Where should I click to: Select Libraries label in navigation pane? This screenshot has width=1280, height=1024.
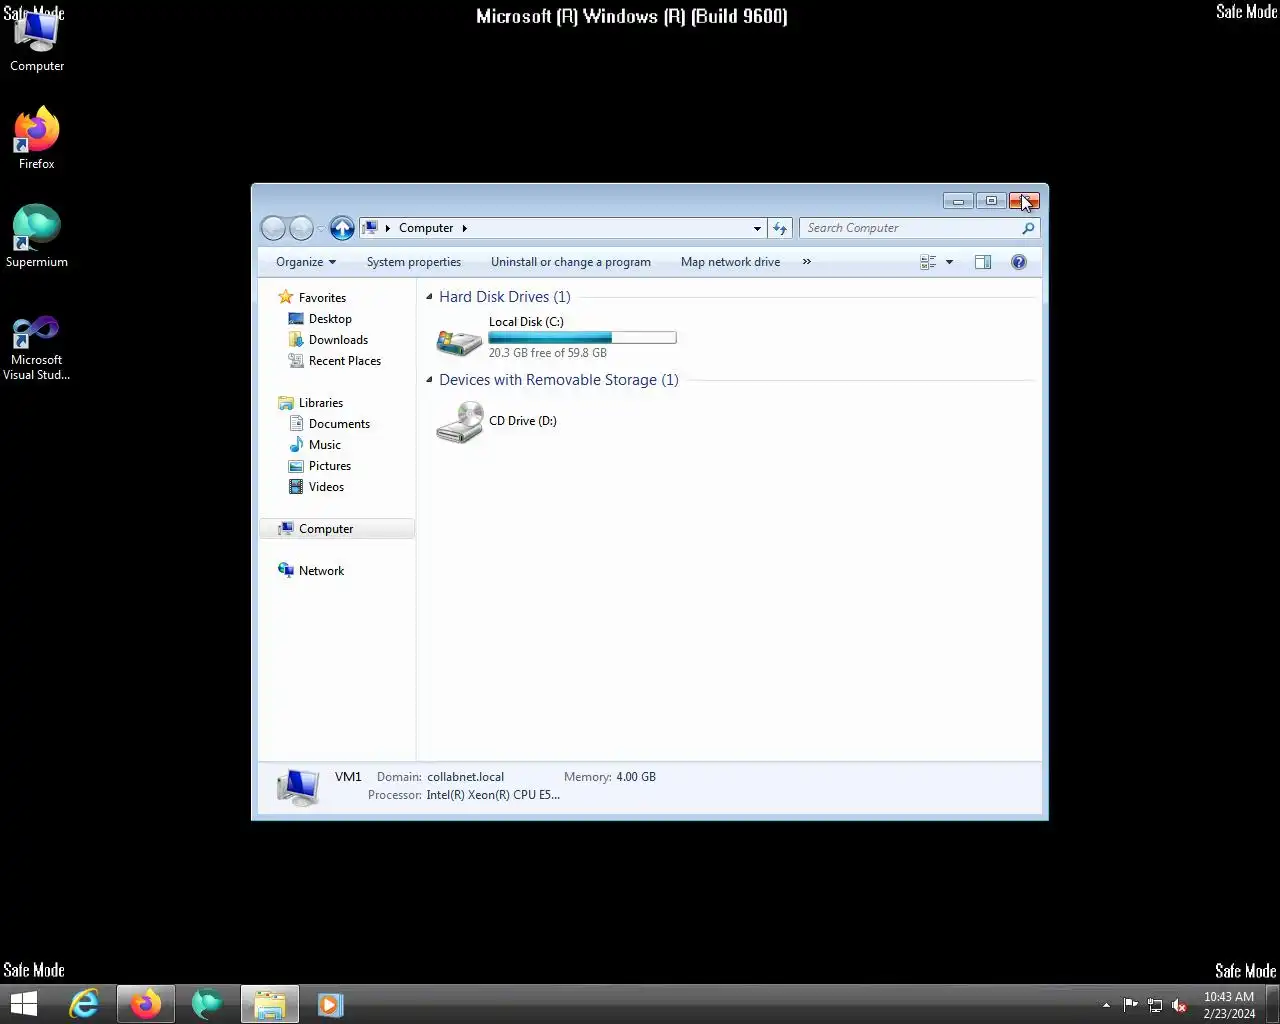(x=321, y=403)
